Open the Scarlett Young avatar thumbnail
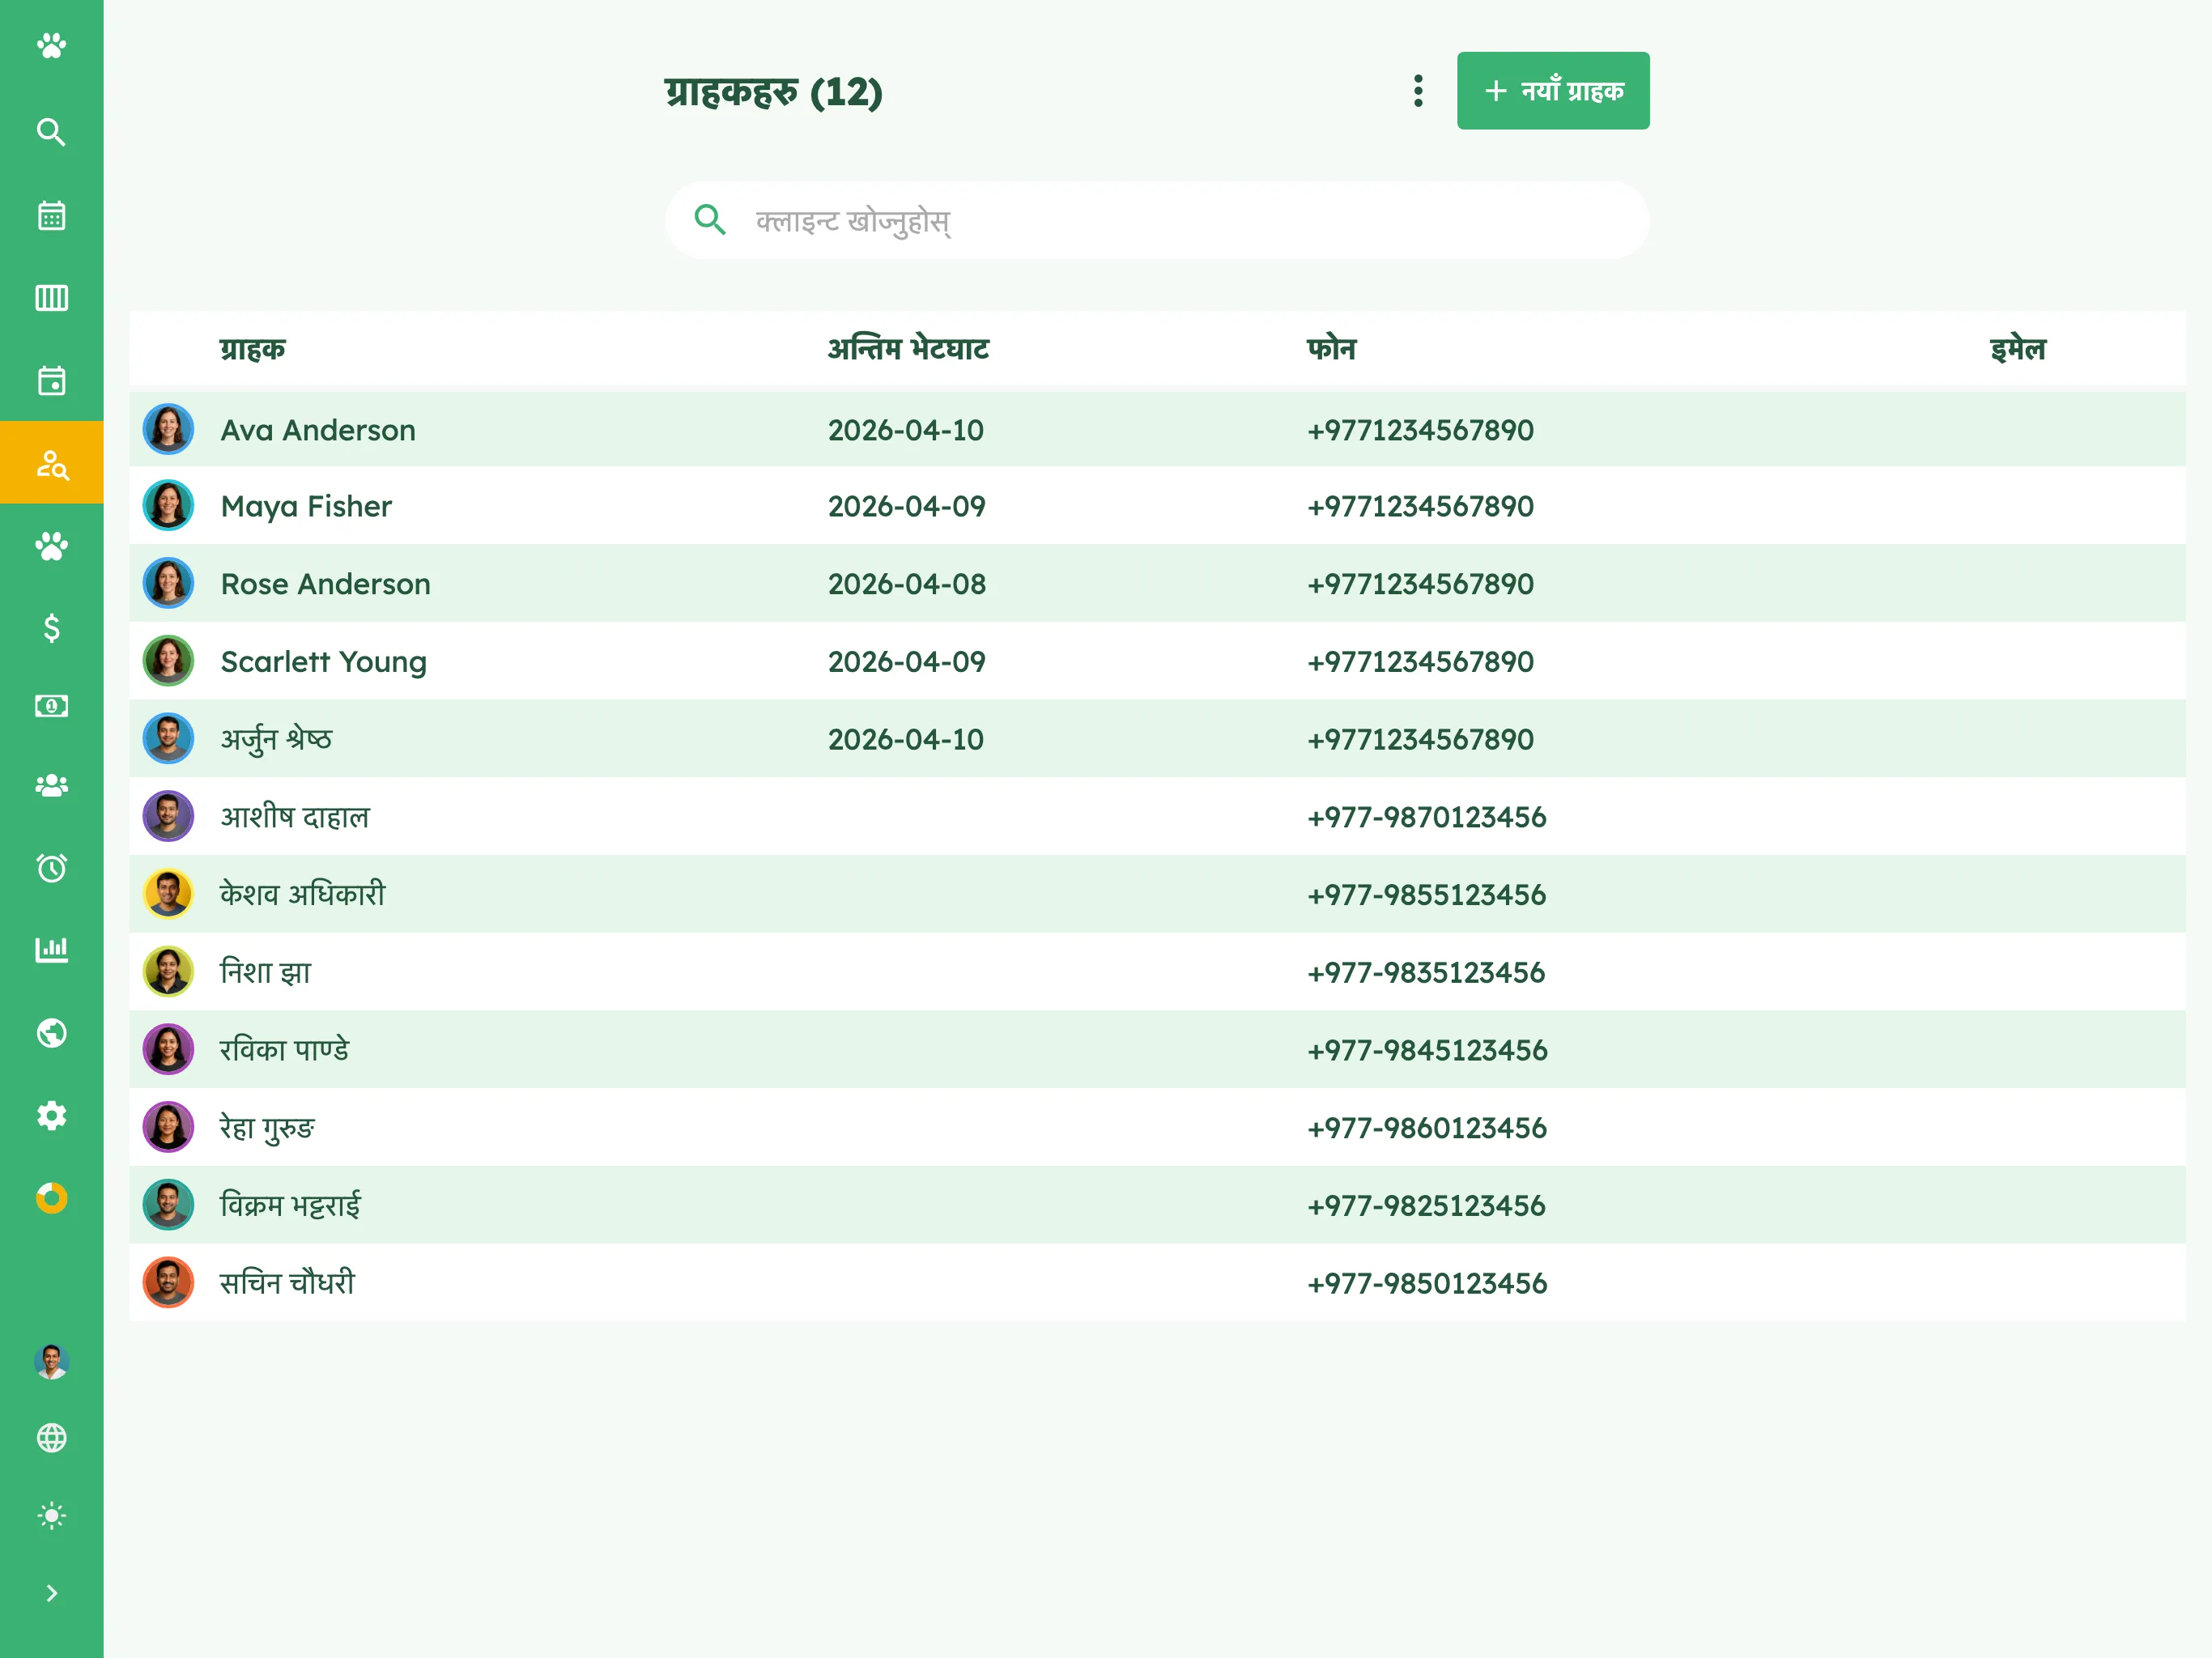This screenshot has height=1658, width=2212. (x=168, y=661)
